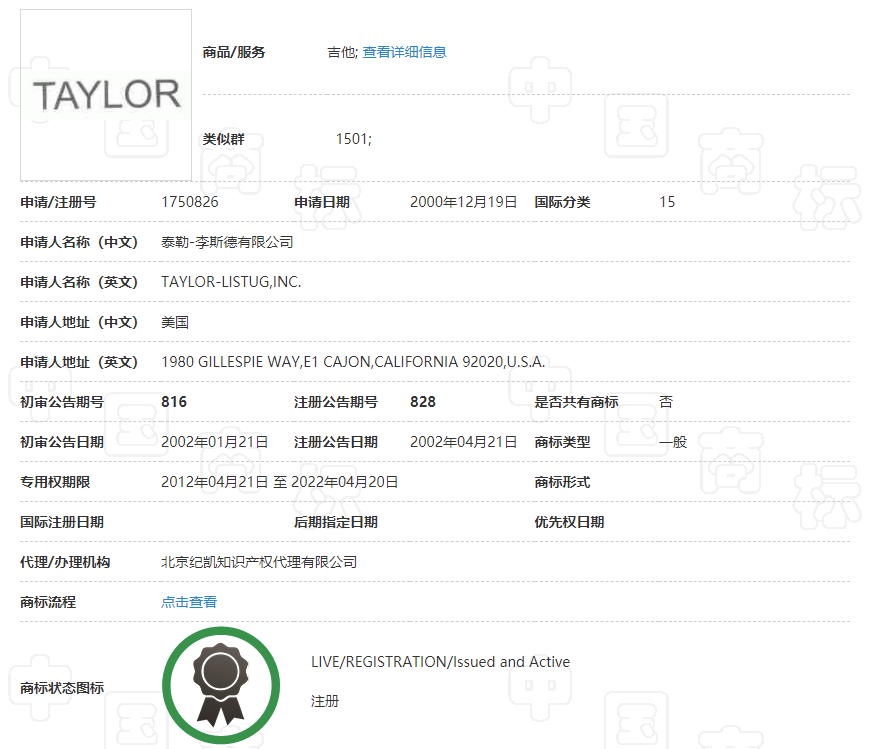The image size is (874, 749).
Task: Click the 点击查看 trademark process link
Action: coord(189,602)
